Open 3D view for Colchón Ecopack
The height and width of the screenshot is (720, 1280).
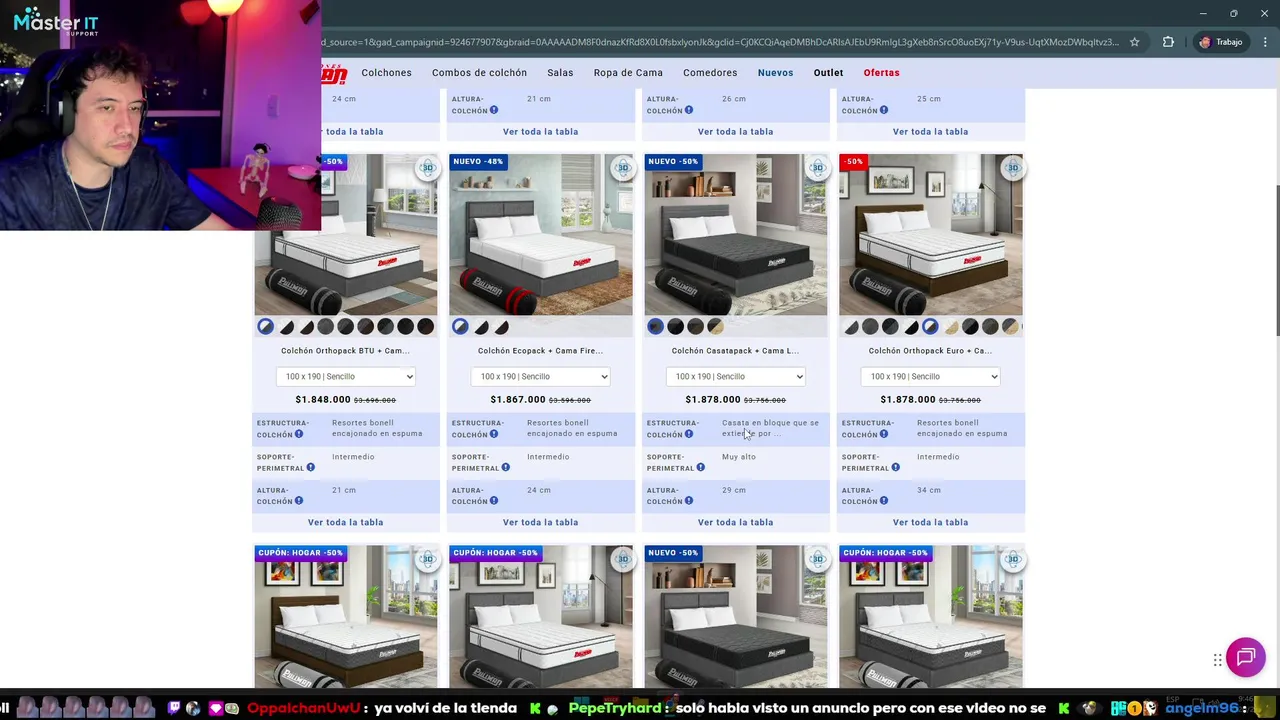coord(623,167)
